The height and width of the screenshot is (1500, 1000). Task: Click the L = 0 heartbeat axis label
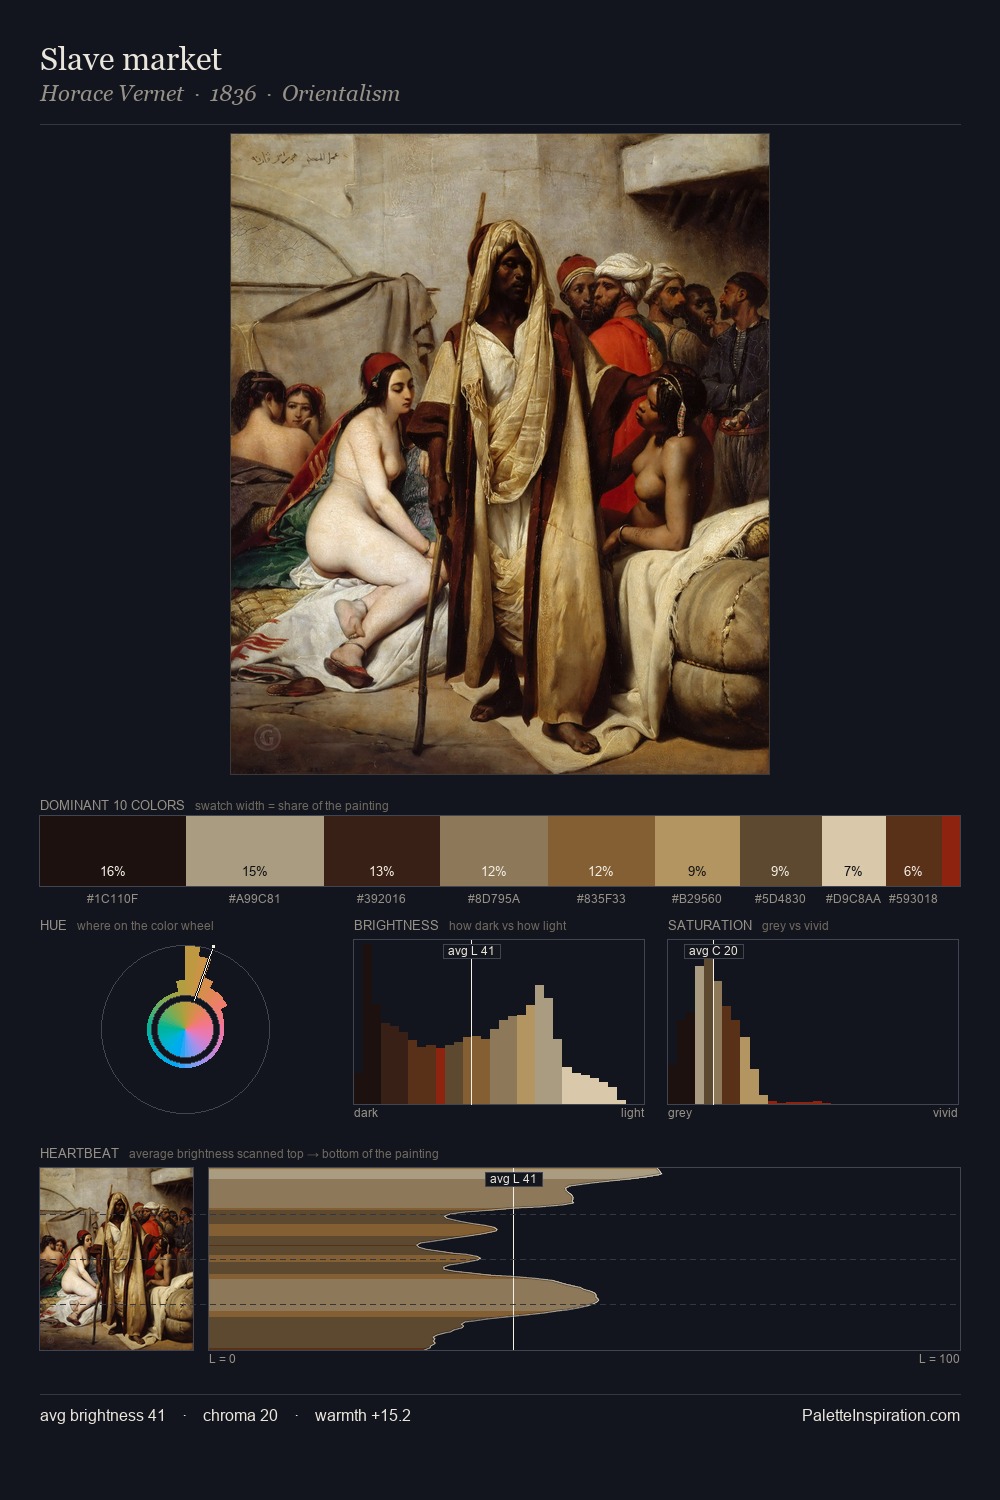point(222,1358)
